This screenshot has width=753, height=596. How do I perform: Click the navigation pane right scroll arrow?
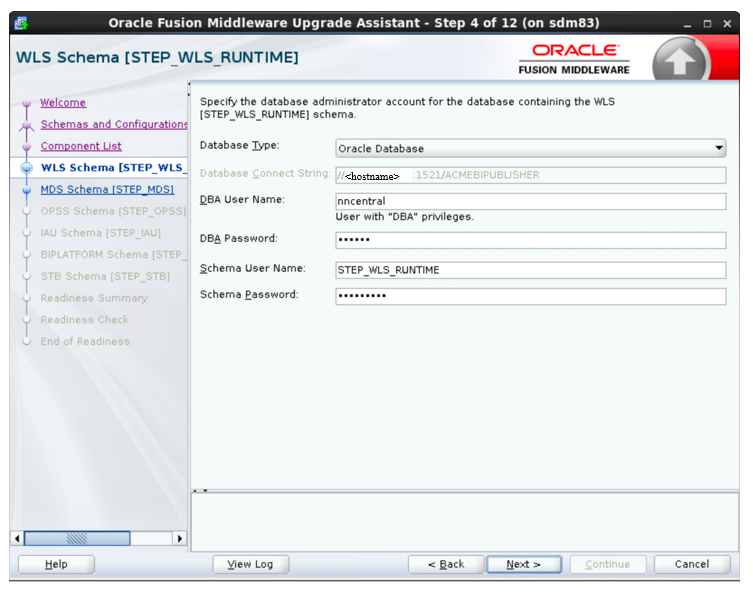pyautogui.click(x=180, y=538)
